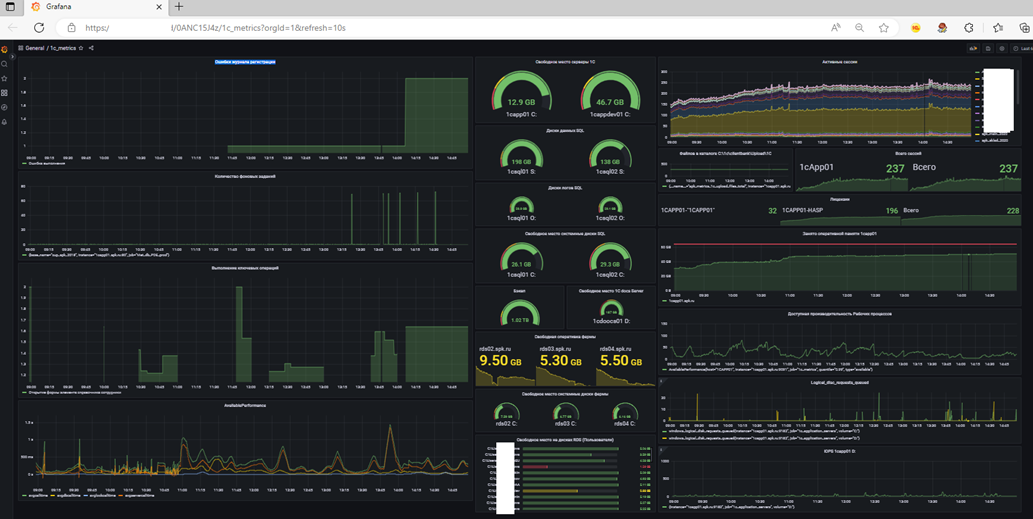Open the Last time range picker
The width and height of the screenshot is (1033, 519).
click(x=1022, y=48)
